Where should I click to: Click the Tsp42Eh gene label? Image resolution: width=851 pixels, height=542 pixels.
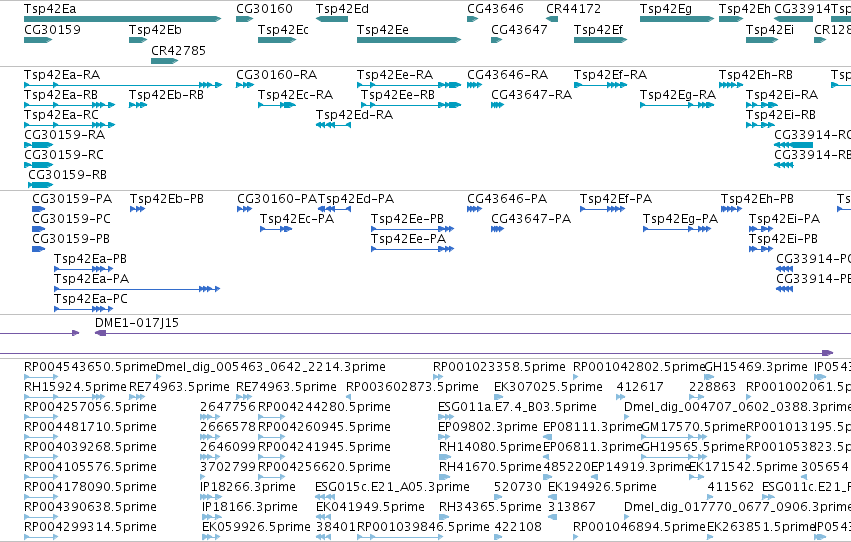pos(744,9)
